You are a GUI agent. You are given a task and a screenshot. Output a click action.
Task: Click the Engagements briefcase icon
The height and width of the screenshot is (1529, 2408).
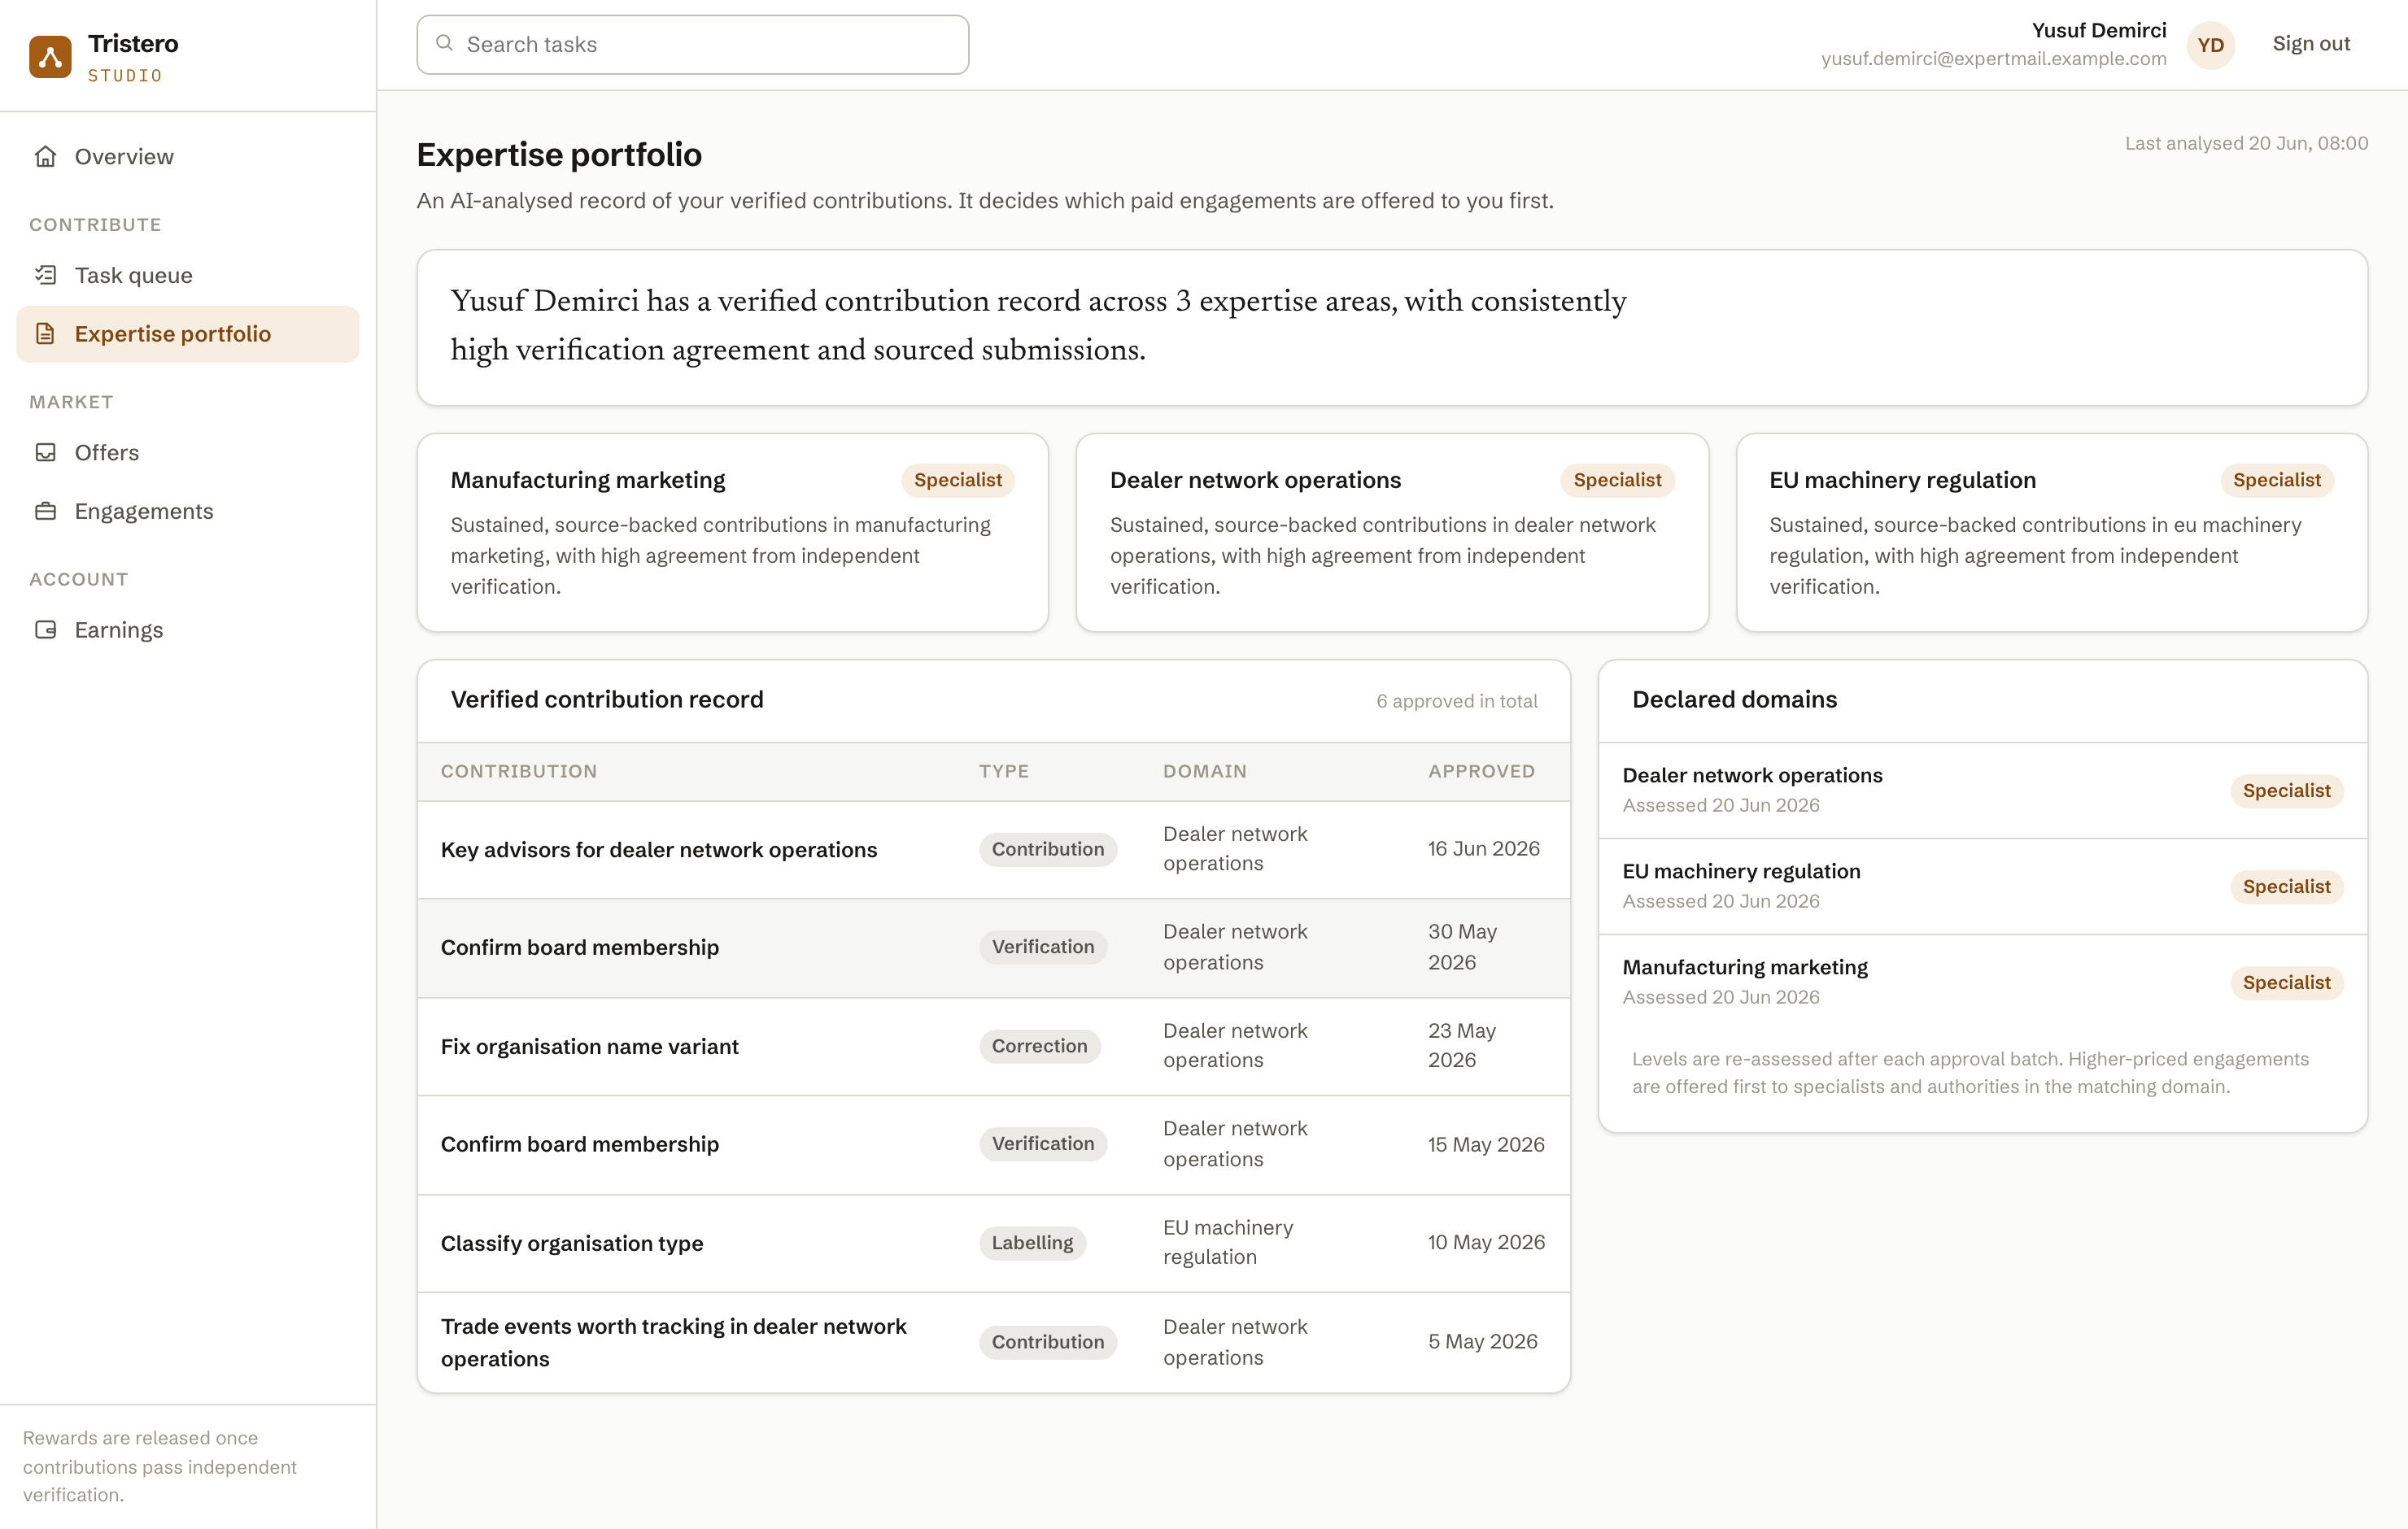pos(45,511)
